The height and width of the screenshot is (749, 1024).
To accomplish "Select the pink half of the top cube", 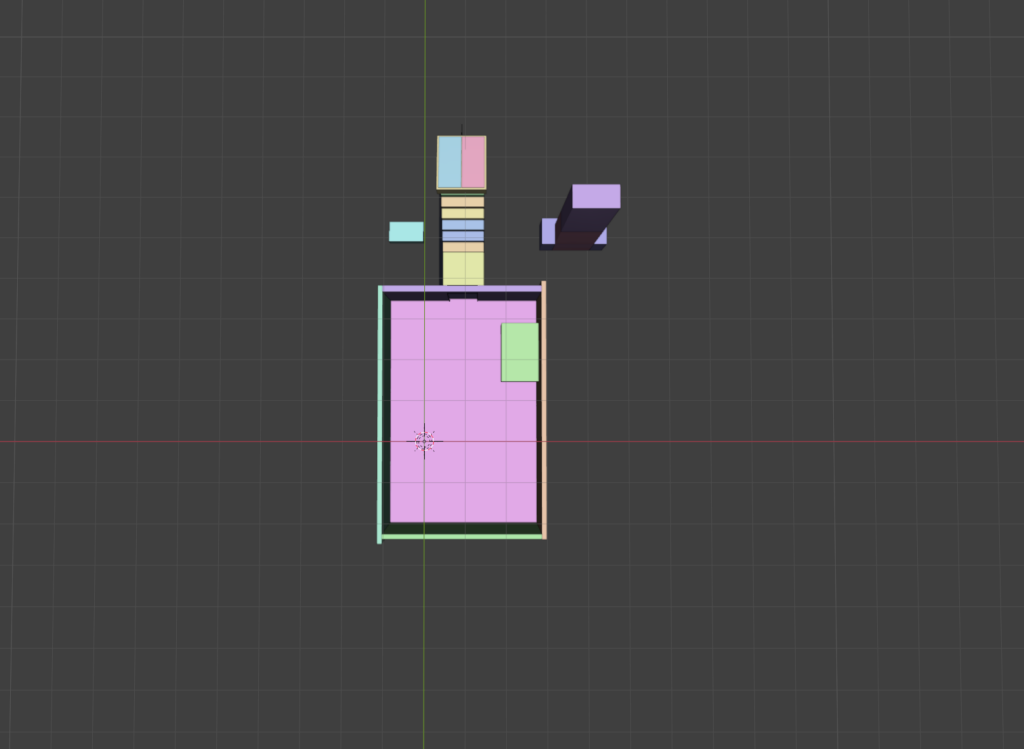I will point(473,162).
